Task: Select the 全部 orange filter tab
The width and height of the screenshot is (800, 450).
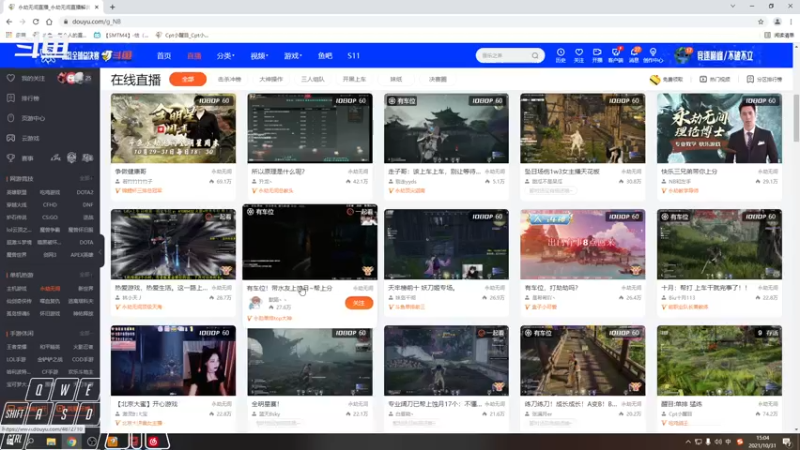Action: (188, 79)
